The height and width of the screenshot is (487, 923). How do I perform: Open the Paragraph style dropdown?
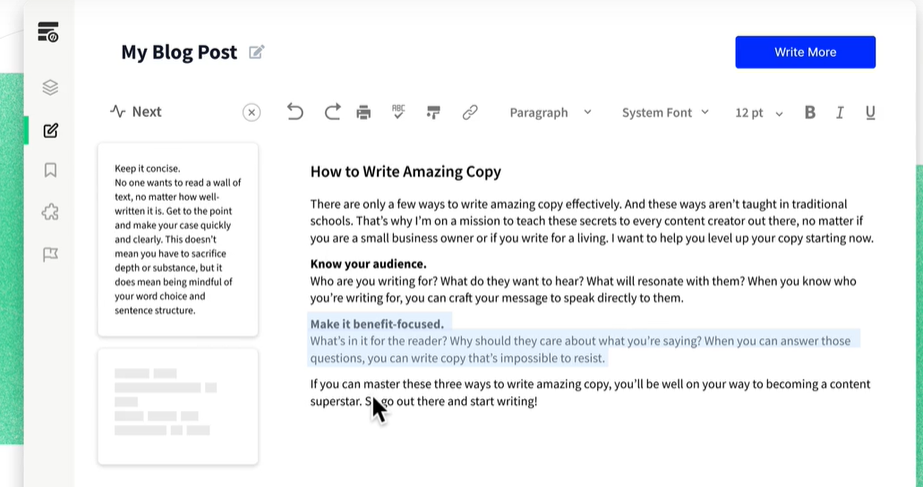(550, 112)
